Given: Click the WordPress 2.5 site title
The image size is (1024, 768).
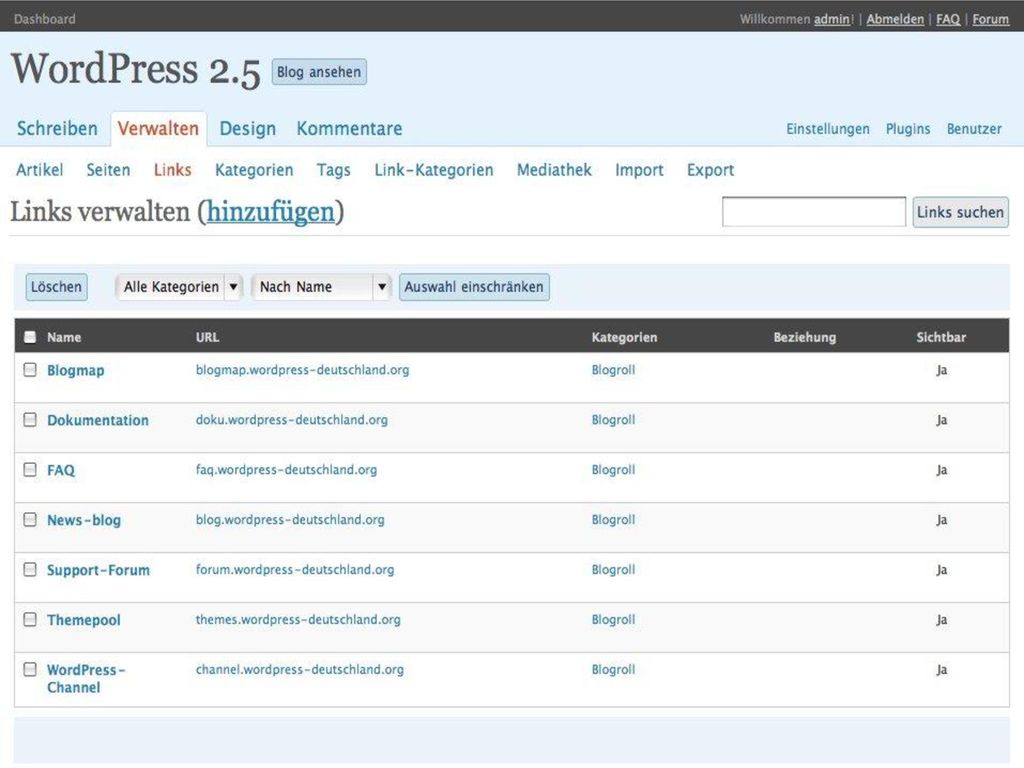Looking at the screenshot, I should (136, 69).
